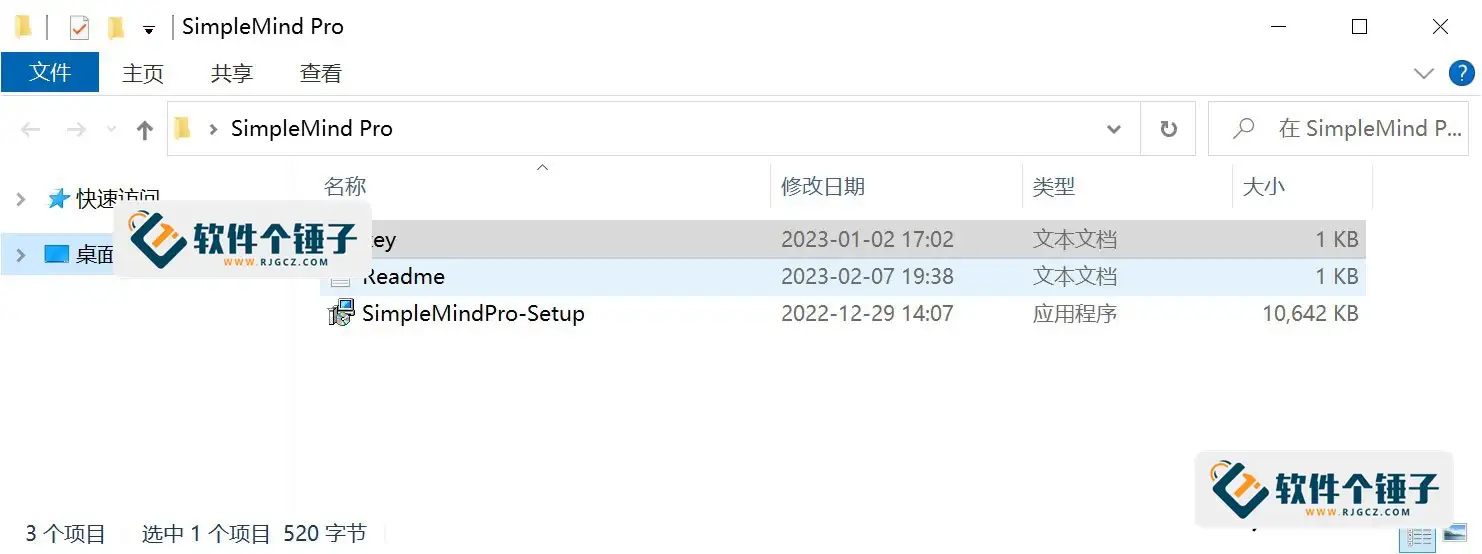
Task: Open the 文件 menu tab
Action: (x=50, y=73)
